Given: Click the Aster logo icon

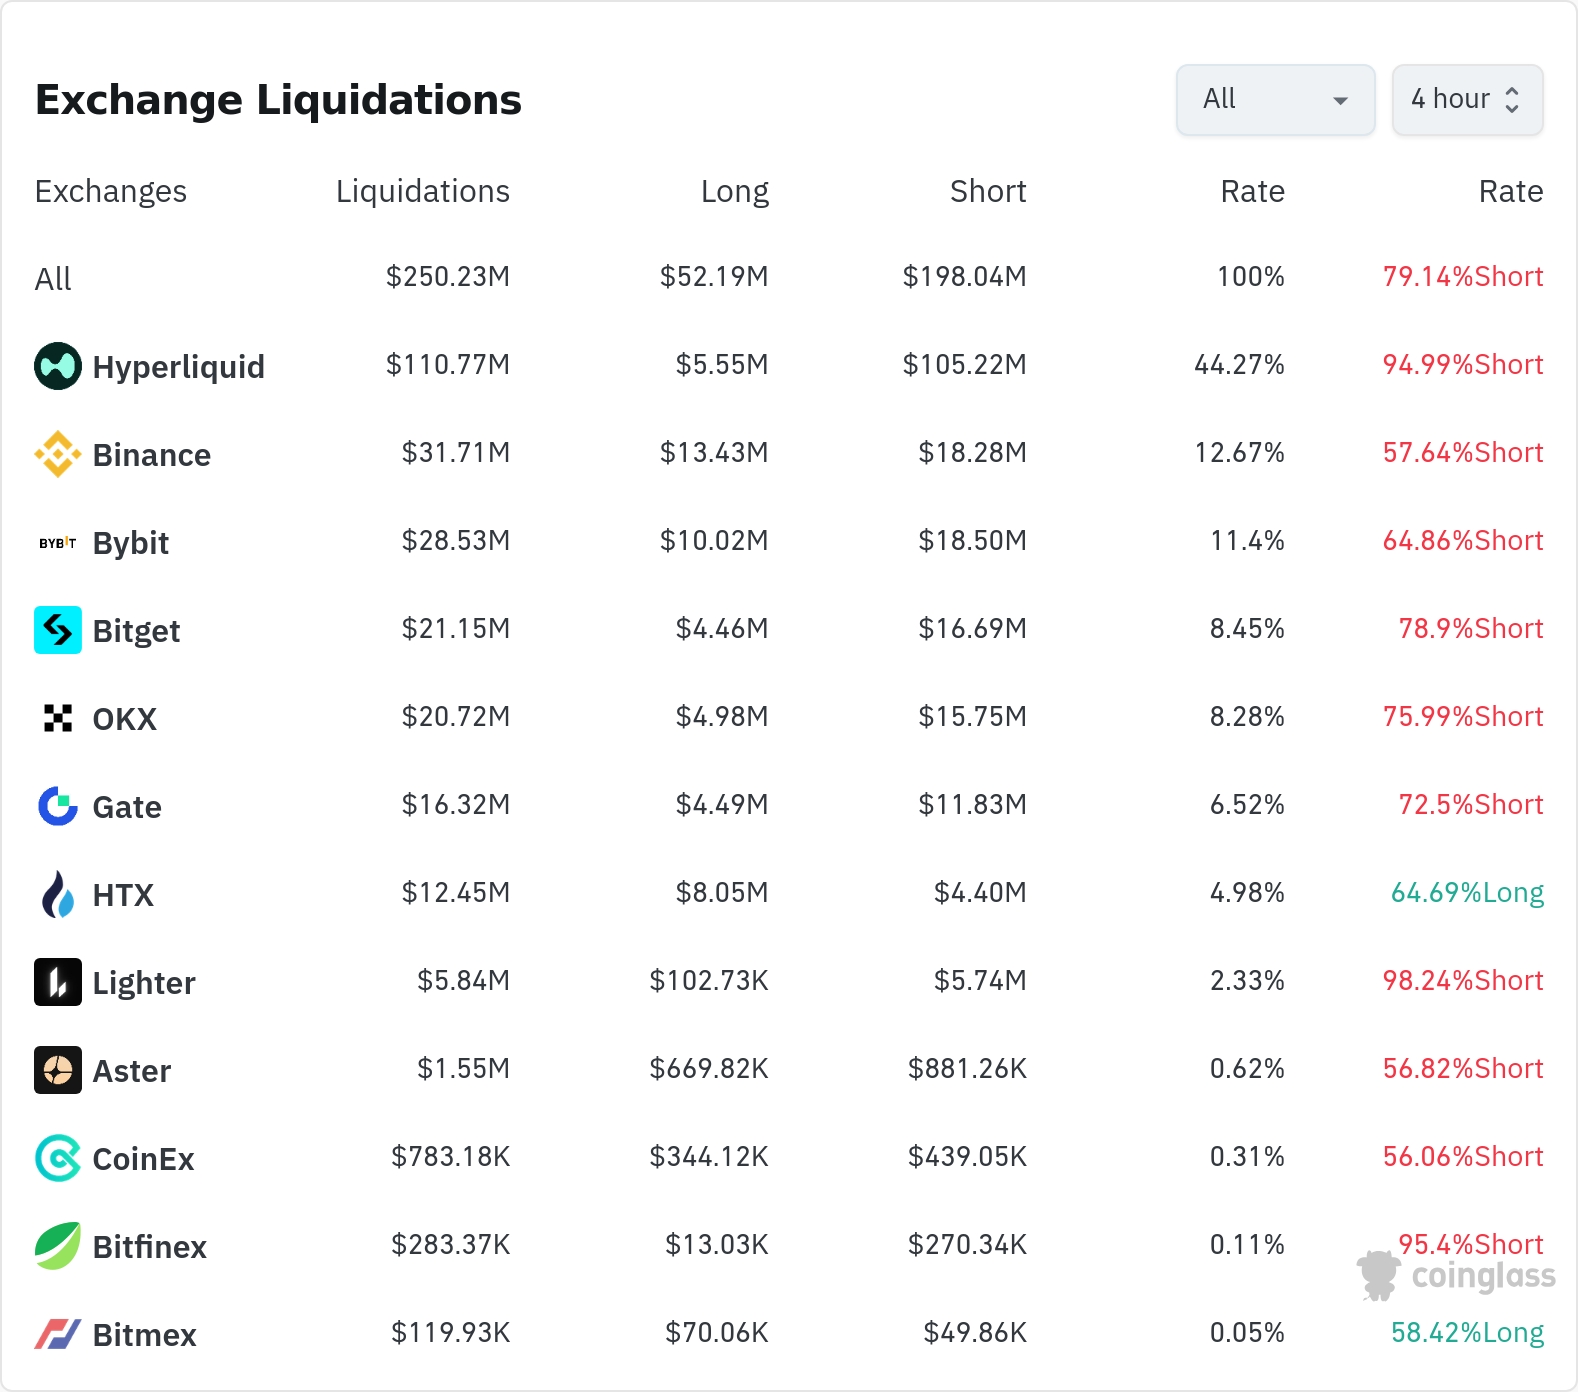Looking at the screenshot, I should [58, 1070].
